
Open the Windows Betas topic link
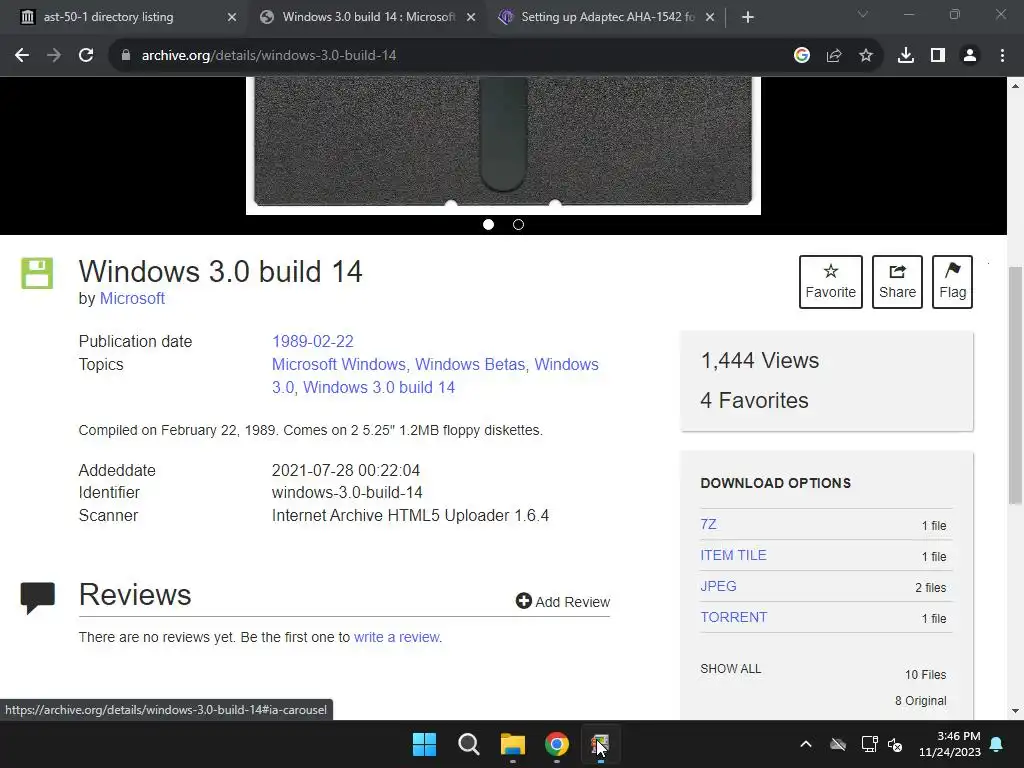(x=470, y=364)
